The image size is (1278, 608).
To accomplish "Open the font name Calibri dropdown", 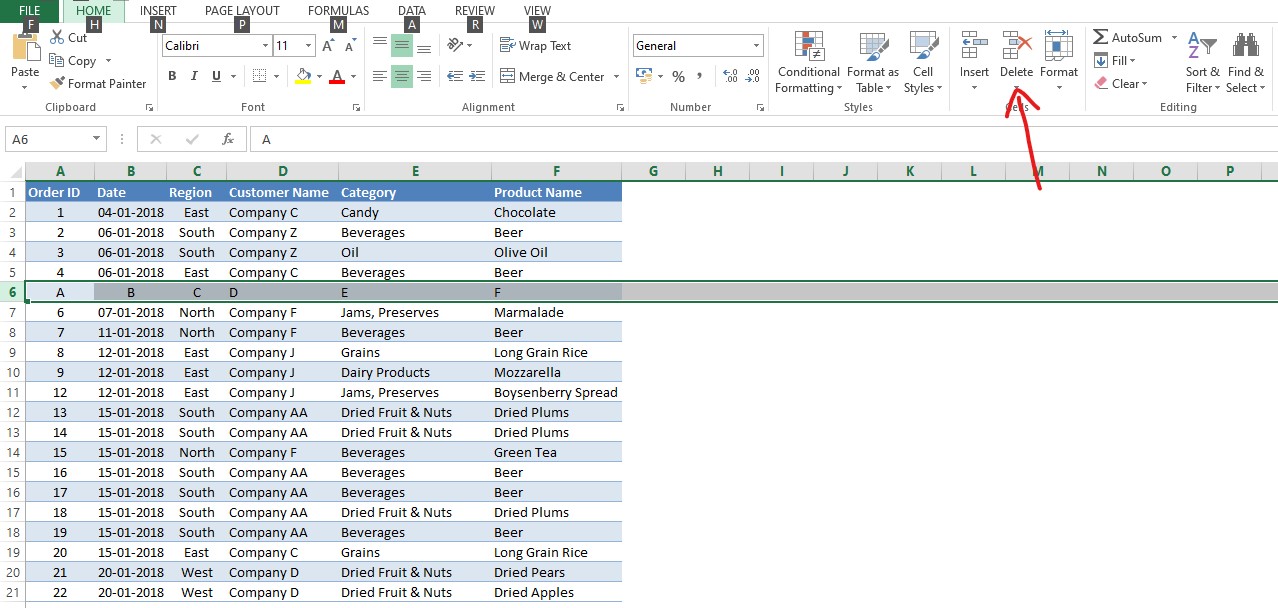I will [265, 46].
